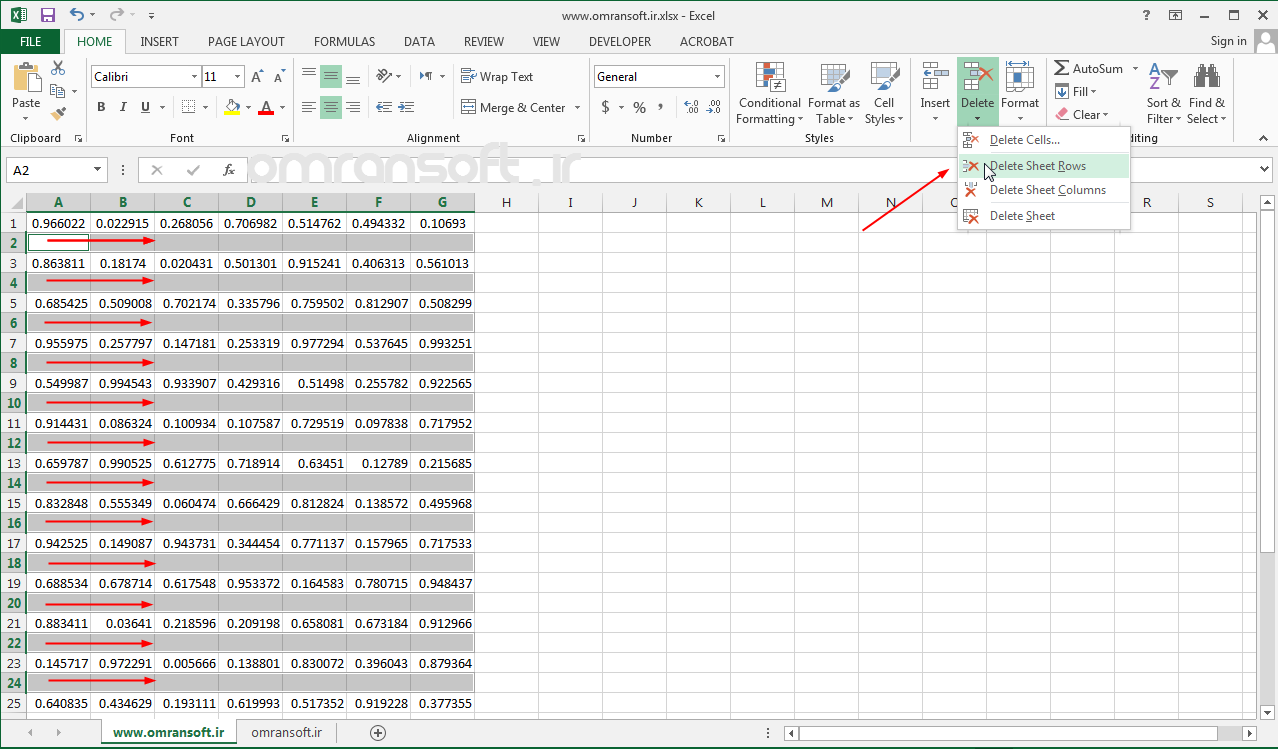Click the Format Painter brush icon

58,114
